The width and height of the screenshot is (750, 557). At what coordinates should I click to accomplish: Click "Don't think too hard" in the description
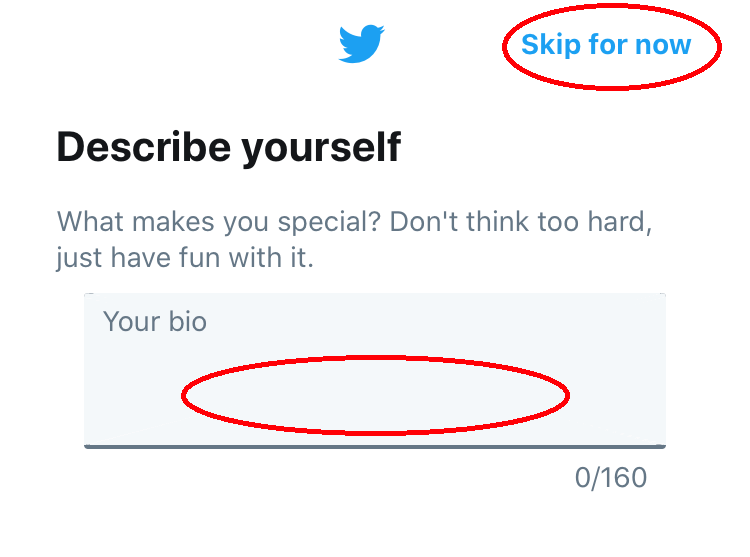515,221
